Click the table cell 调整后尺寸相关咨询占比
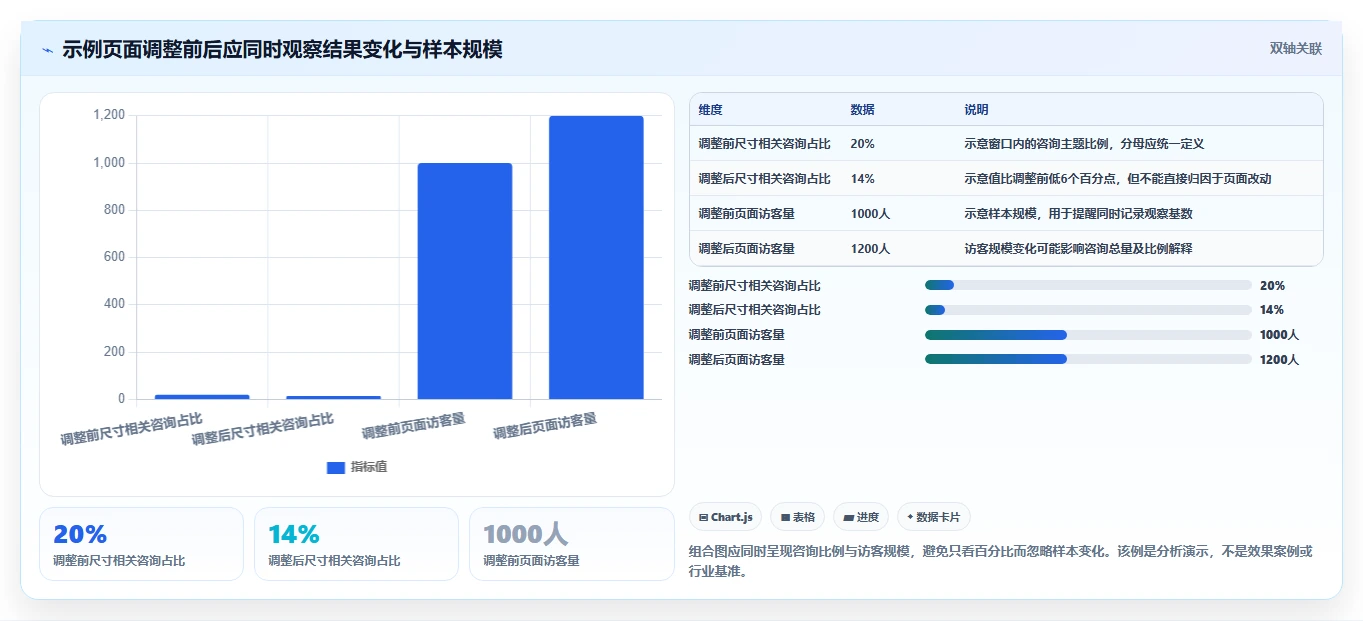Viewport: 1363px width, 621px height. point(764,179)
